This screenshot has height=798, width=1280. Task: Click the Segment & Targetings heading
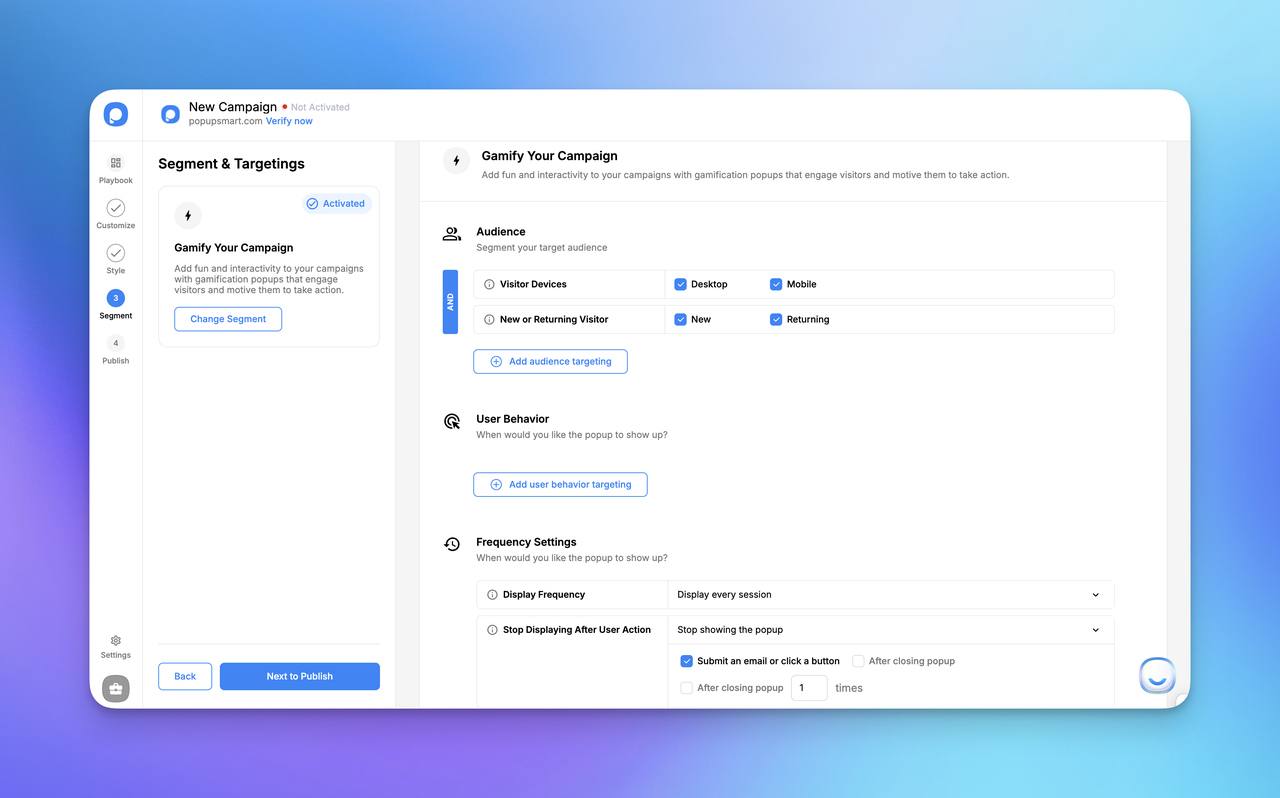[x=231, y=164]
